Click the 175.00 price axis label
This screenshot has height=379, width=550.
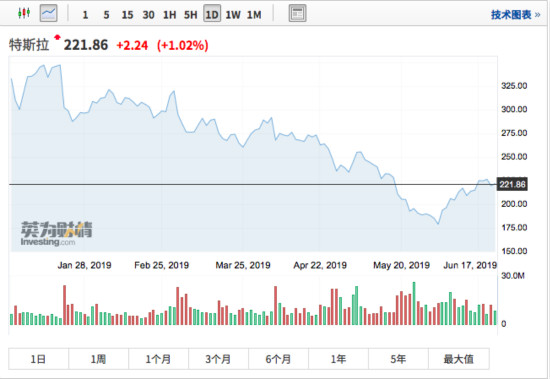click(x=514, y=227)
